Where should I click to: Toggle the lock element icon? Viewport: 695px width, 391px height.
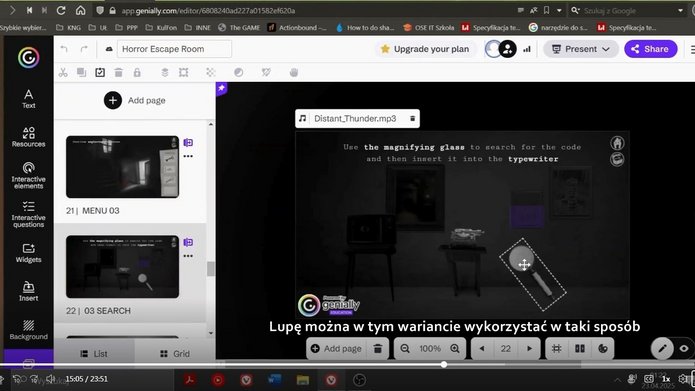click(137, 72)
